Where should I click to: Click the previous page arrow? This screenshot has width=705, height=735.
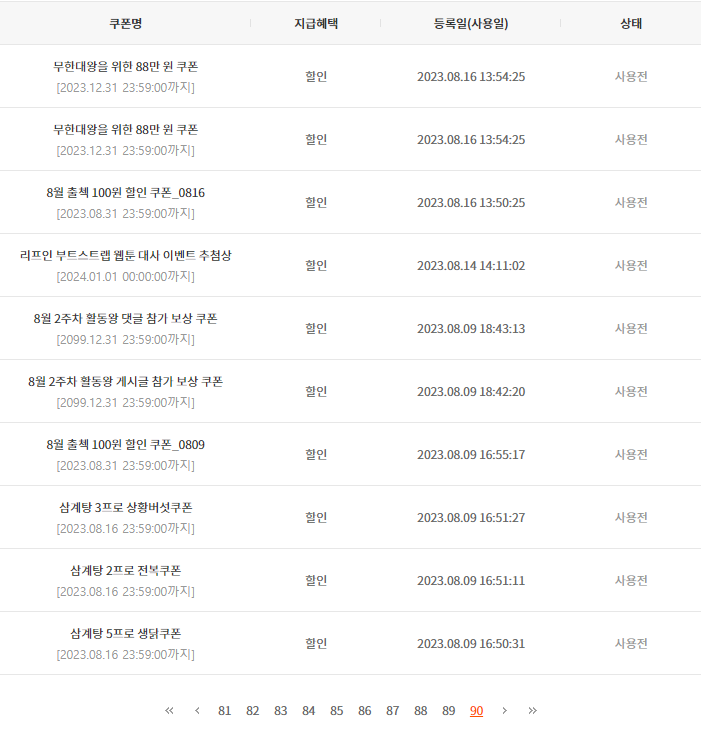[x=197, y=710]
